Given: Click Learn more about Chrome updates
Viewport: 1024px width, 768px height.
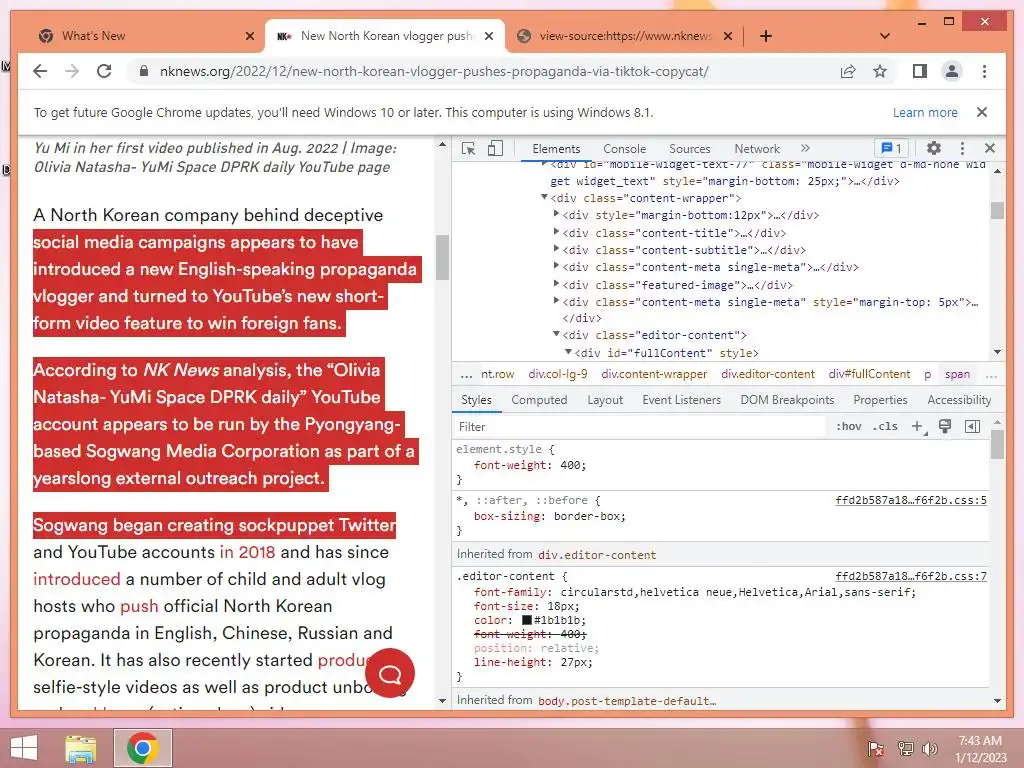Looking at the screenshot, I should [x=925, y=112].
